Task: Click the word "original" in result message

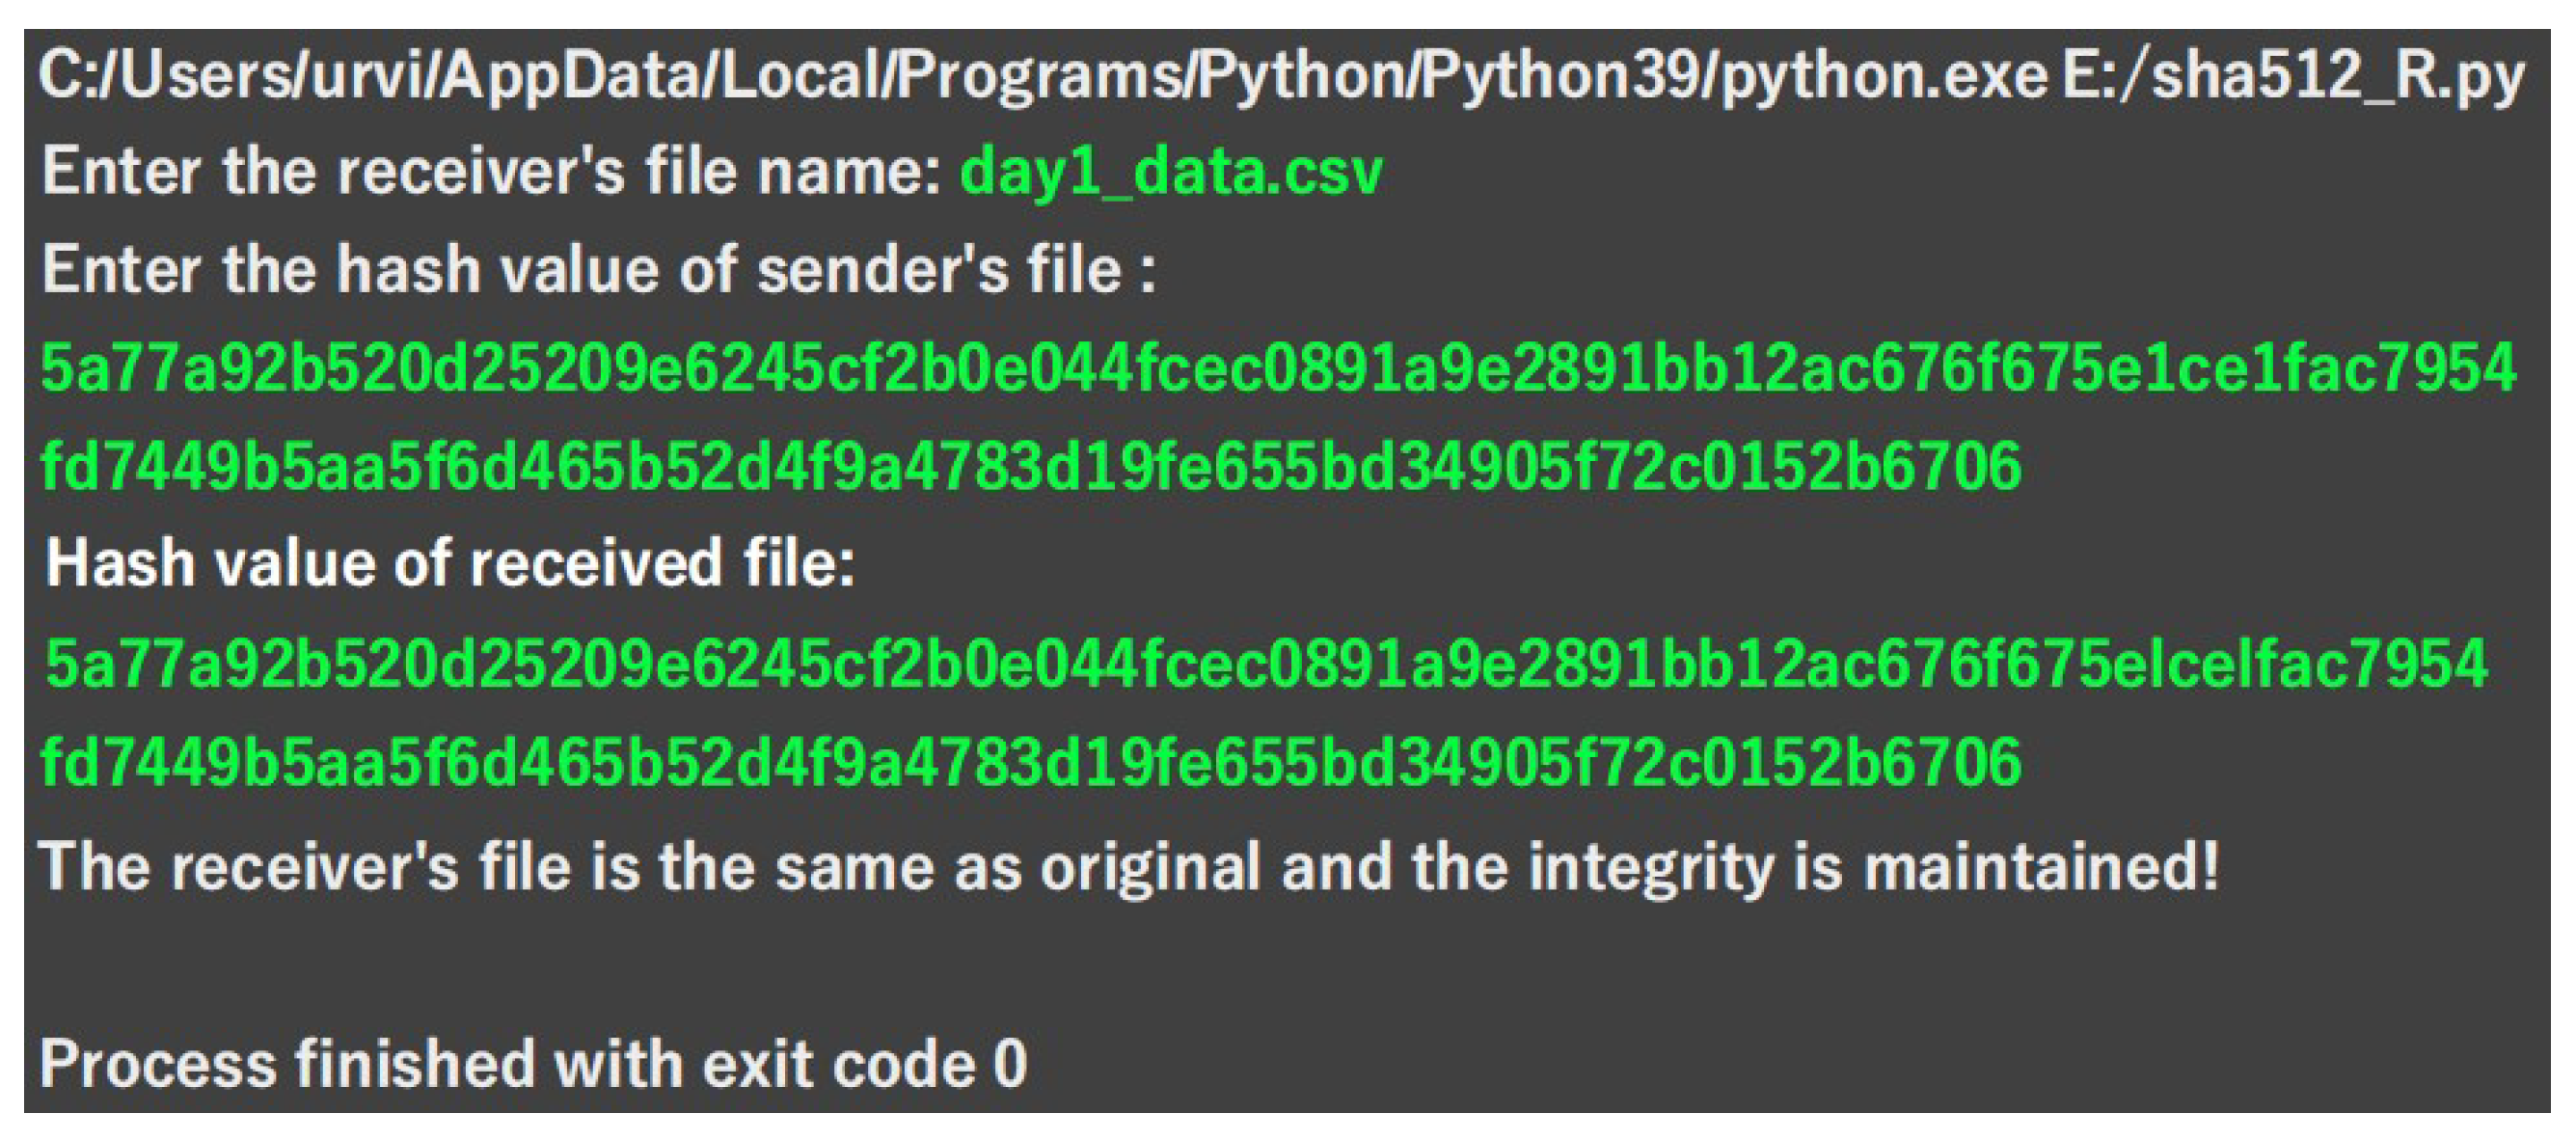Action: (1150, 867)
